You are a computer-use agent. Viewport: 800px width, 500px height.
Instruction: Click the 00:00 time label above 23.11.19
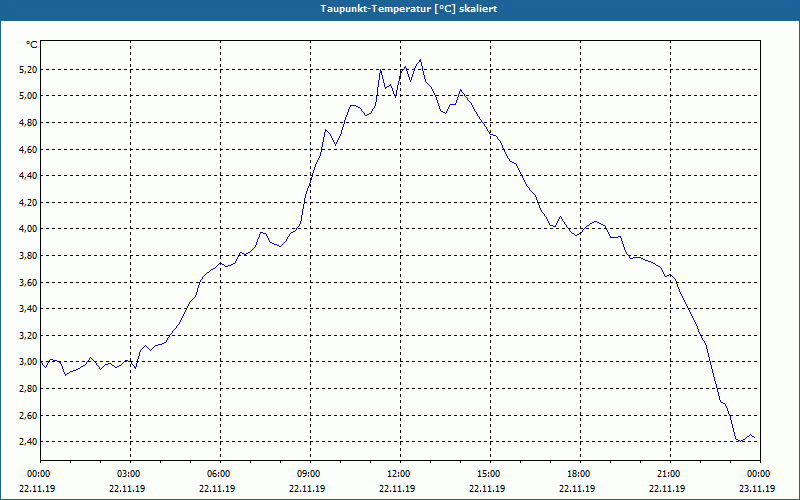coord(760,474)
